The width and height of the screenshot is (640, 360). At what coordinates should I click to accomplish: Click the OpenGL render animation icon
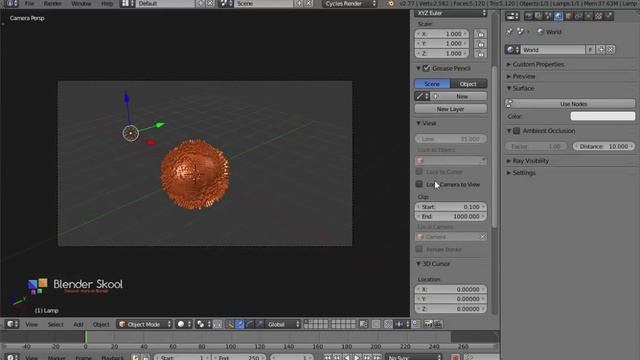(438, 324)
